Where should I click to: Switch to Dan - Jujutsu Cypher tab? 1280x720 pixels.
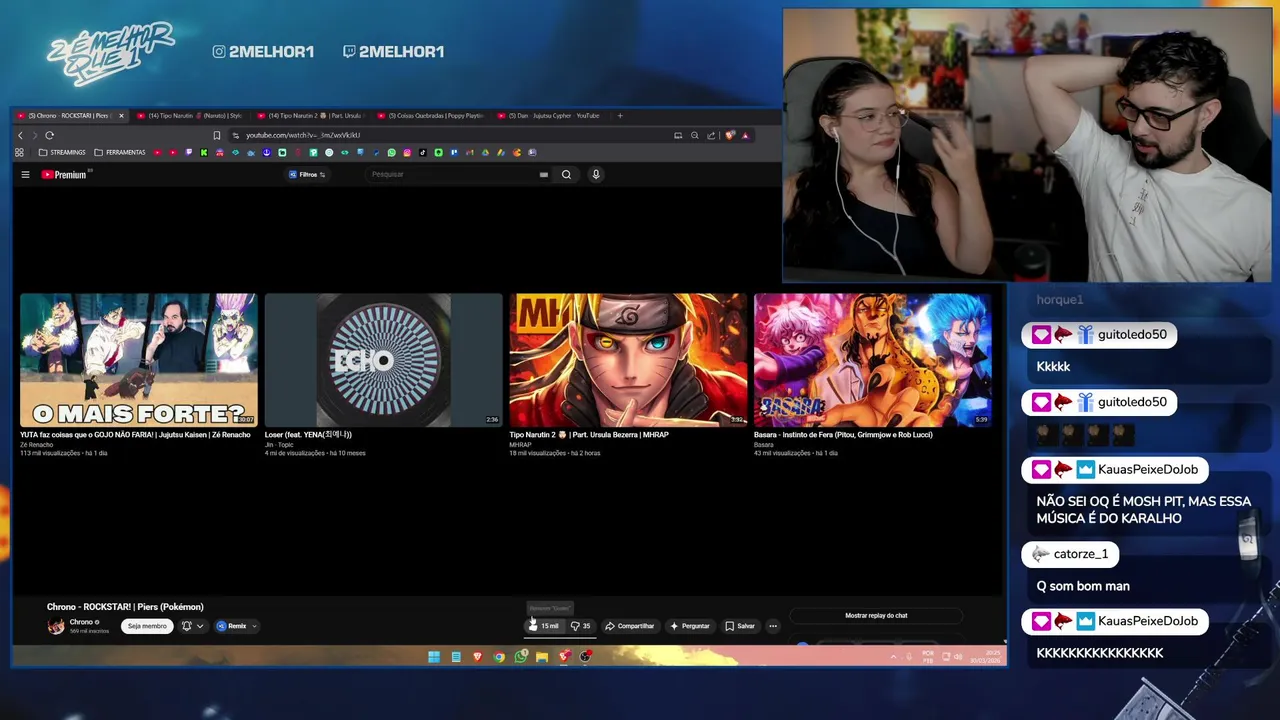point(552,115)
